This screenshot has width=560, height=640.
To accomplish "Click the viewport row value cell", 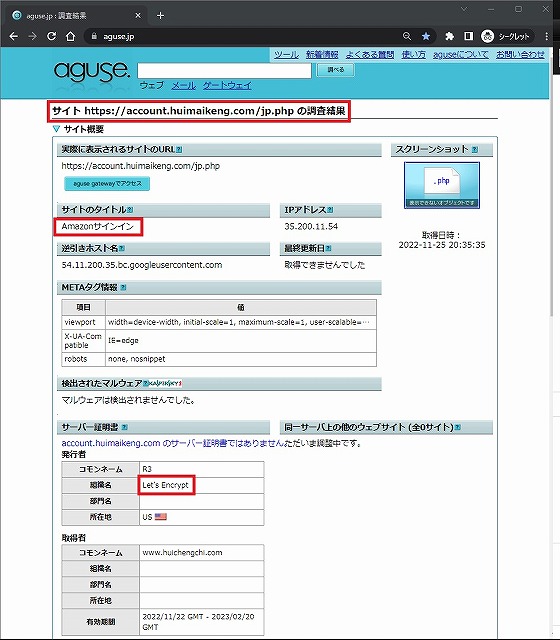I will pyautogui.click(x=241, y=322).
